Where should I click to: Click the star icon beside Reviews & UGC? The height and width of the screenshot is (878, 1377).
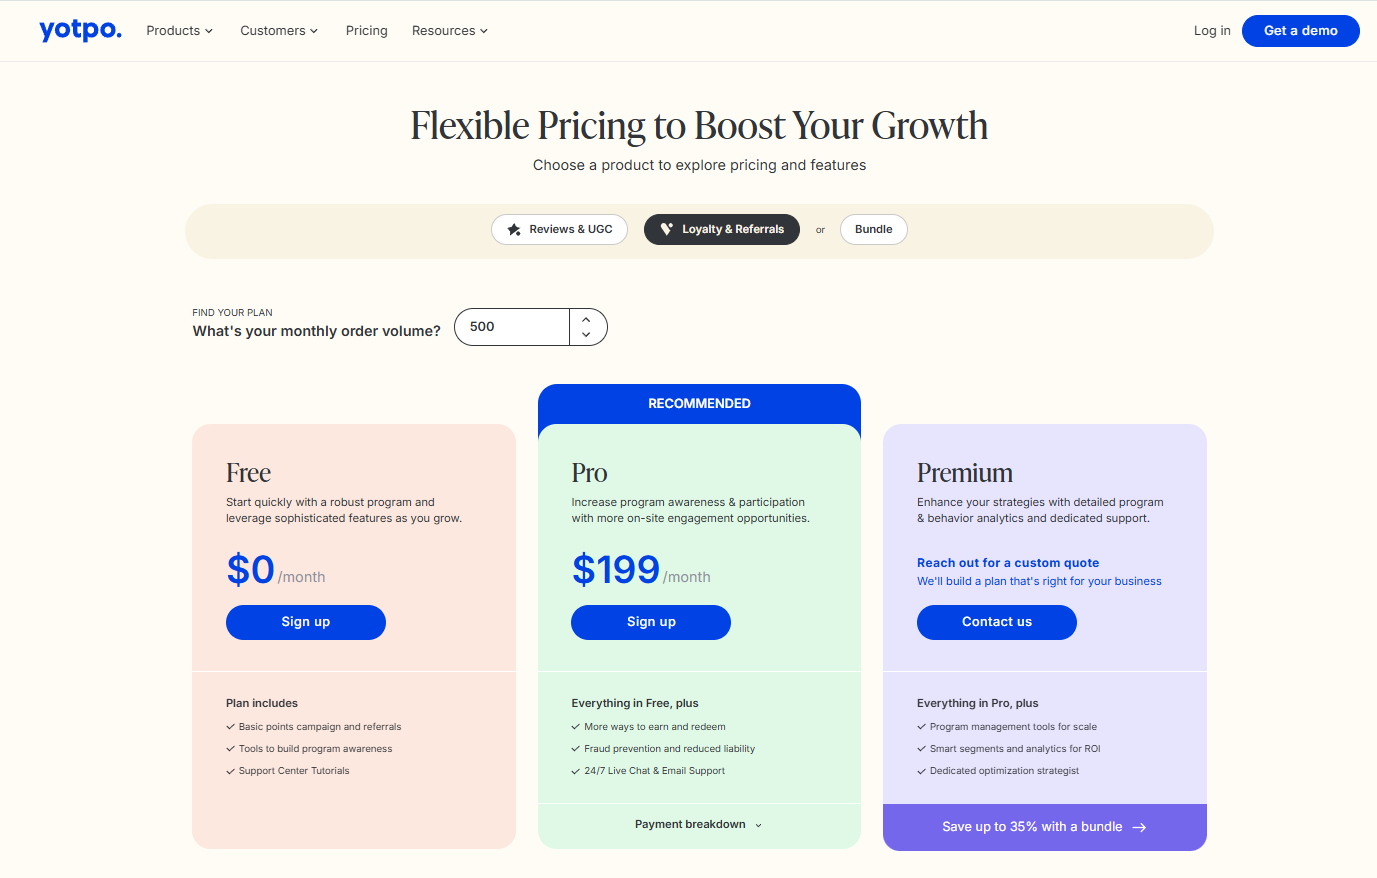(x=513, y=229)
